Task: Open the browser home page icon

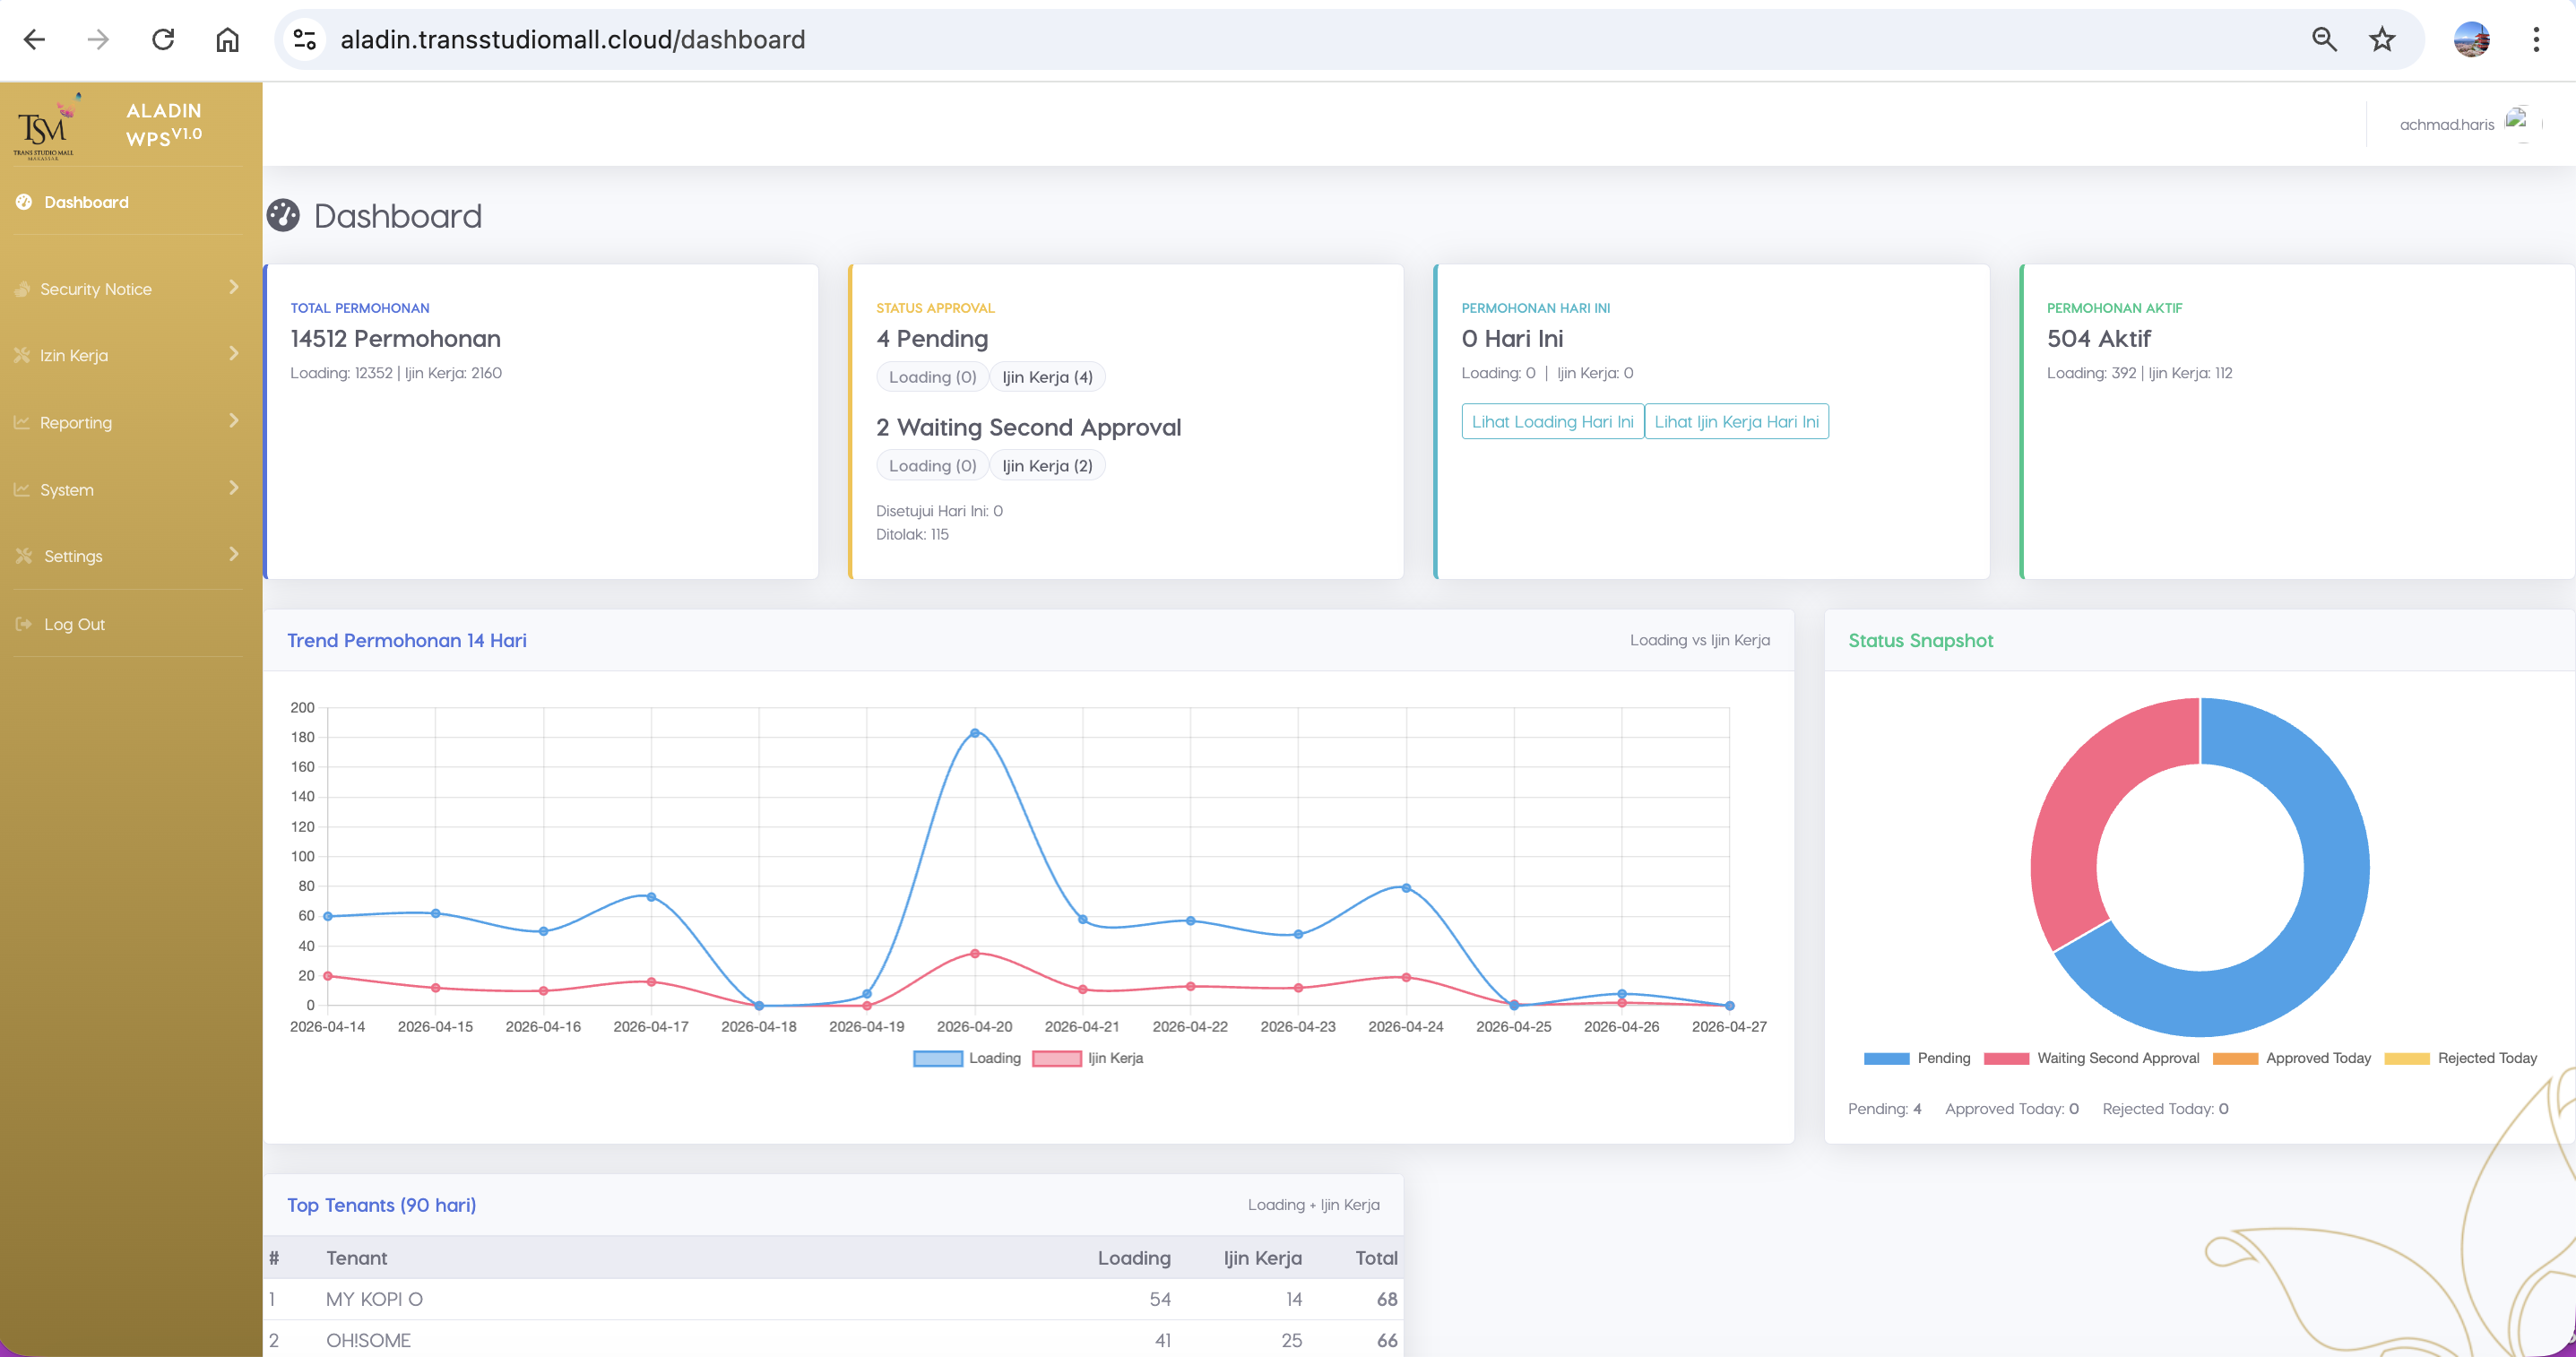Action: pyautogui.click(x=228, y=40)
